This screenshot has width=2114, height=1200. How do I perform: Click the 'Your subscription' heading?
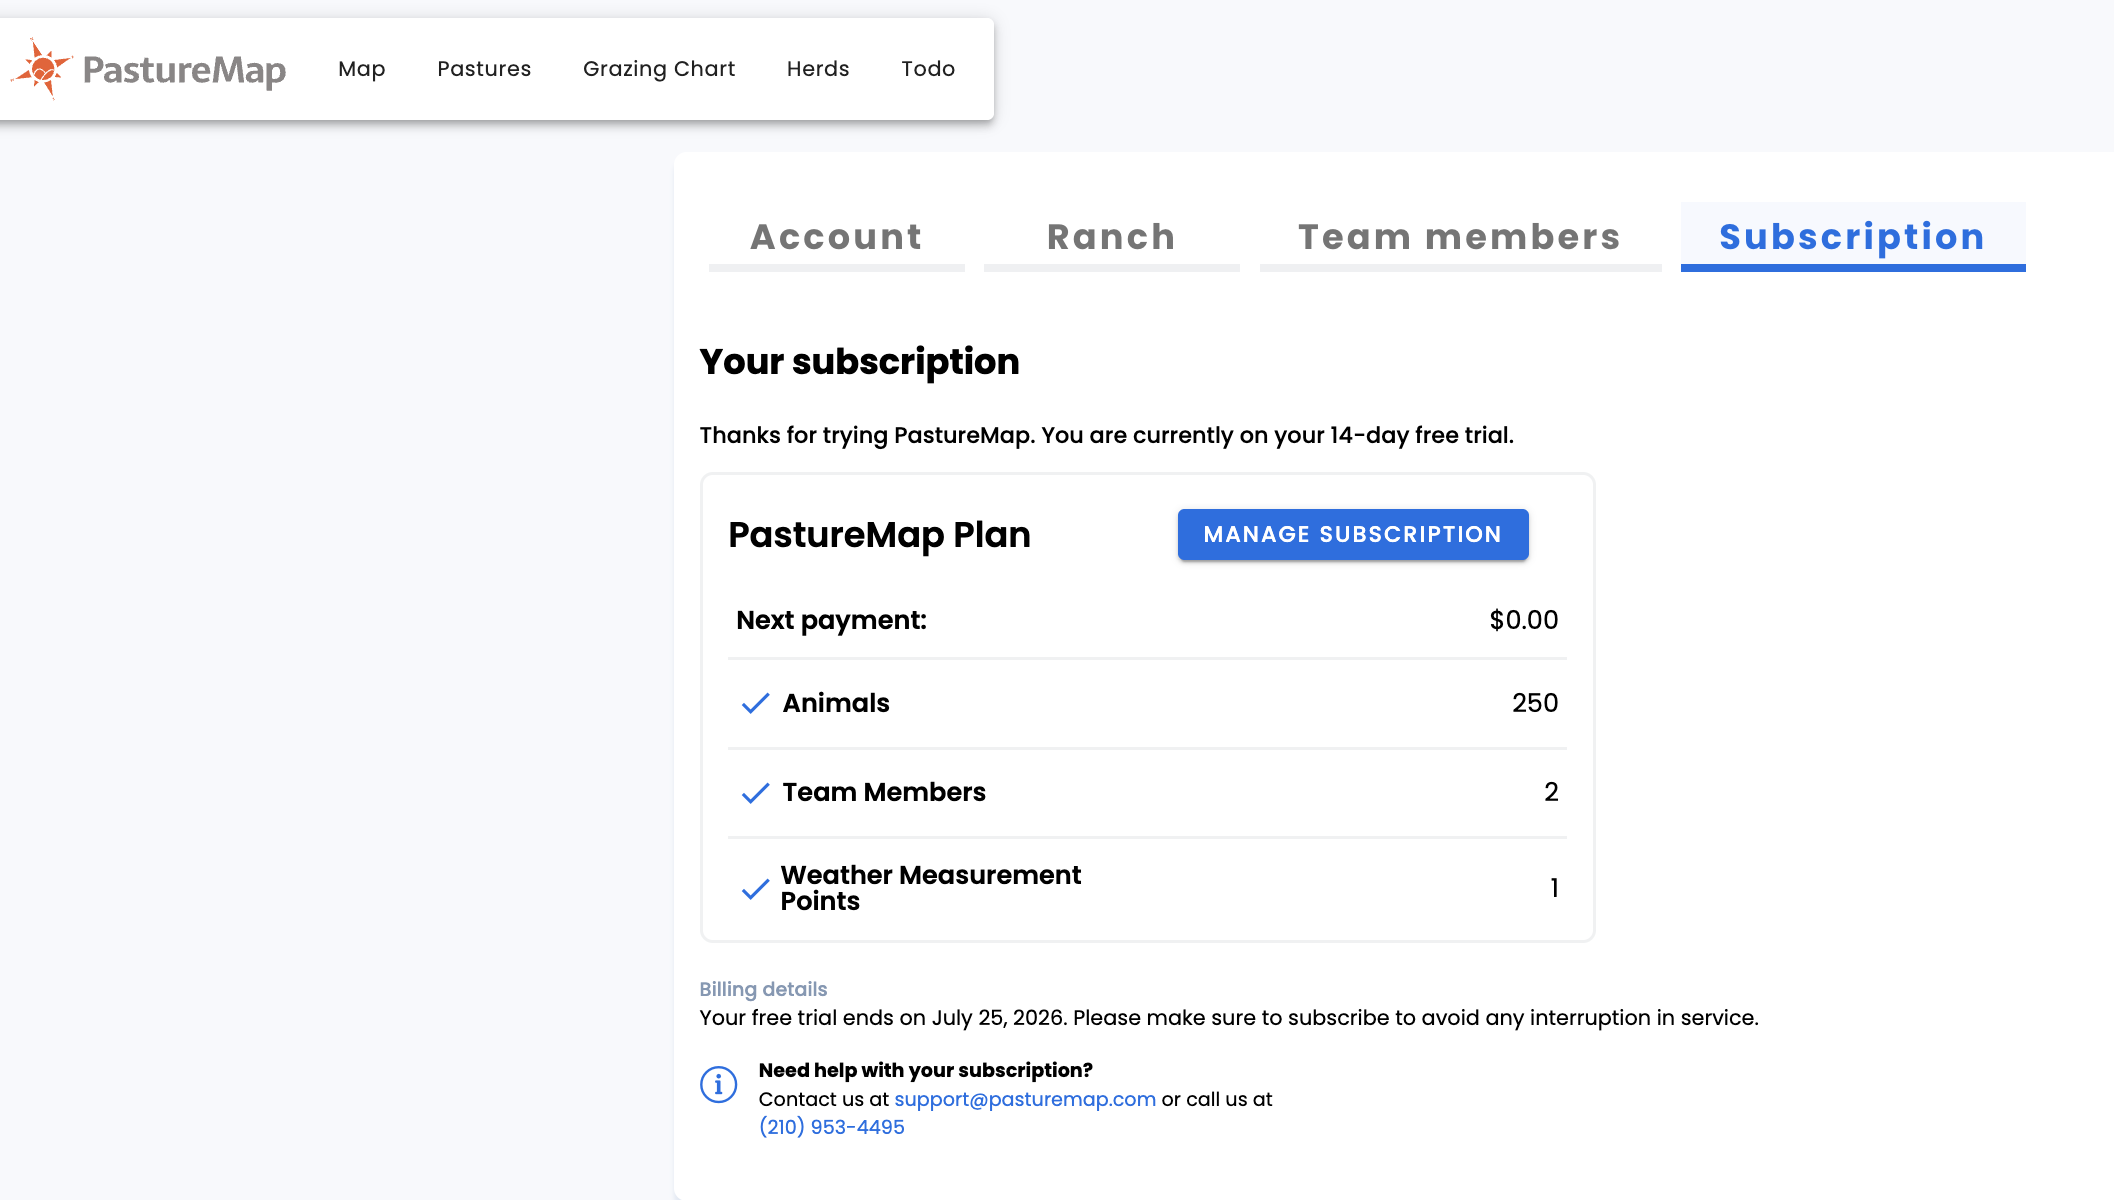point(860,362)
